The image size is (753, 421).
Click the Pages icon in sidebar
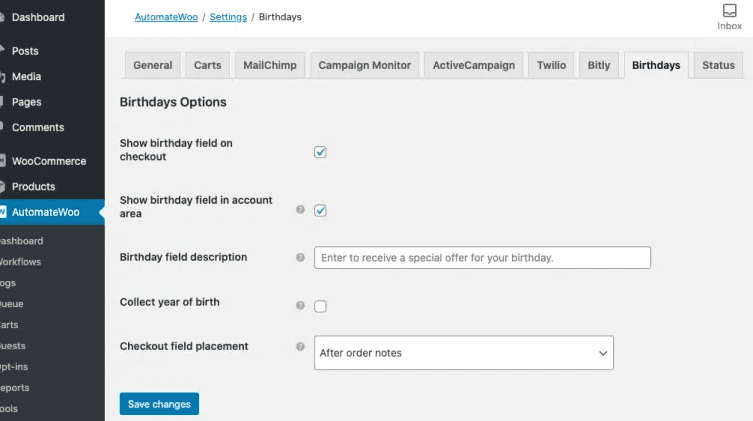coord(3,102)
